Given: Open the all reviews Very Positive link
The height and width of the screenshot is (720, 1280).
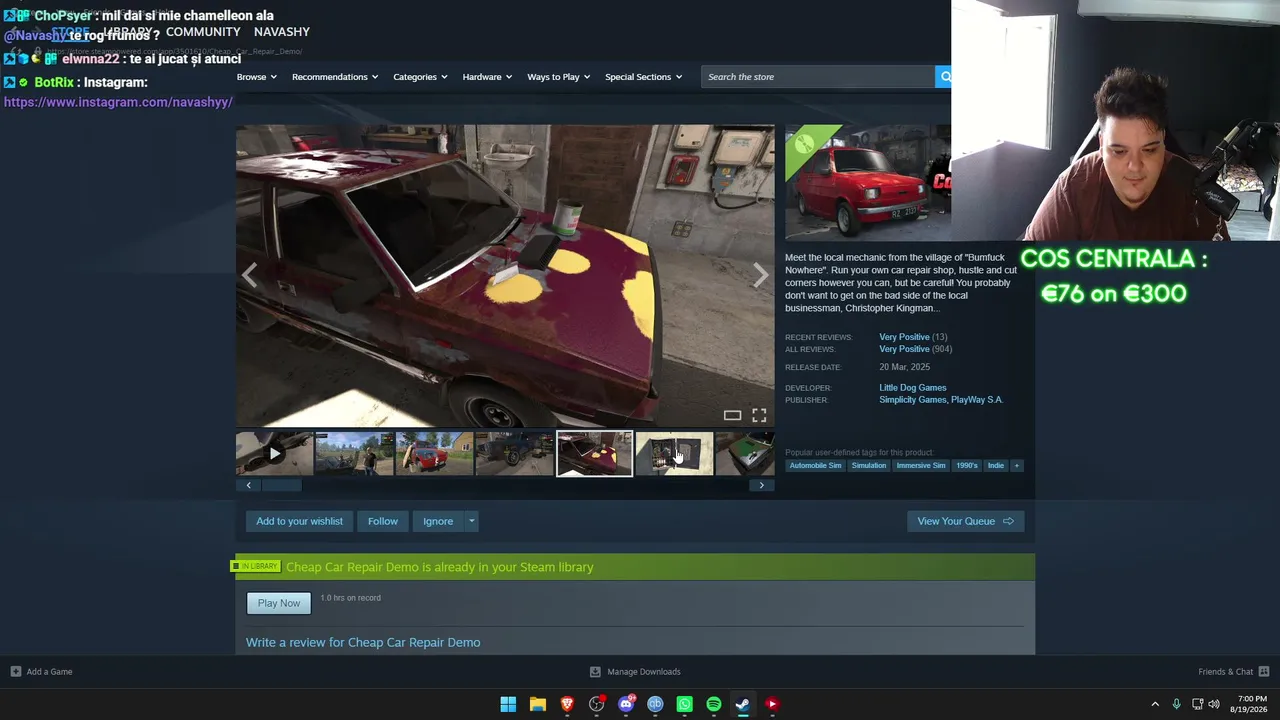Looking at the screenshot, I should click(904, 349).
